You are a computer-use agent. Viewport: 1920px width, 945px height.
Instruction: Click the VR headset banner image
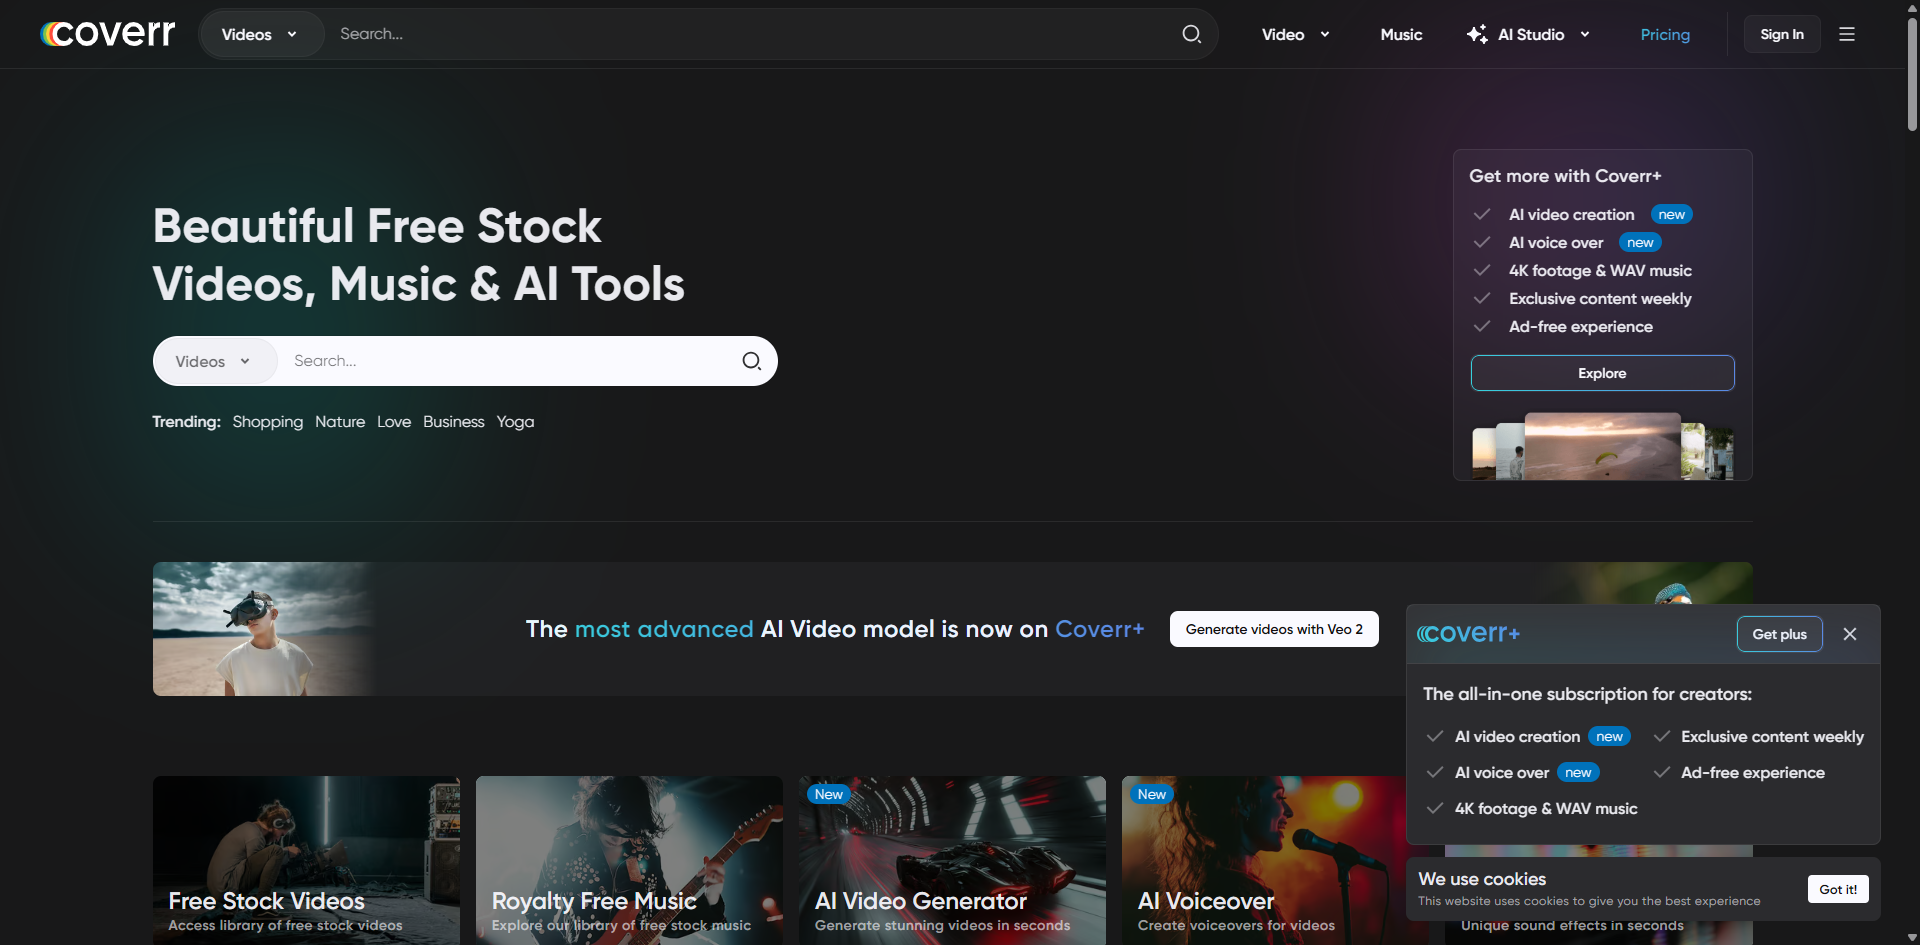[264, 629]
